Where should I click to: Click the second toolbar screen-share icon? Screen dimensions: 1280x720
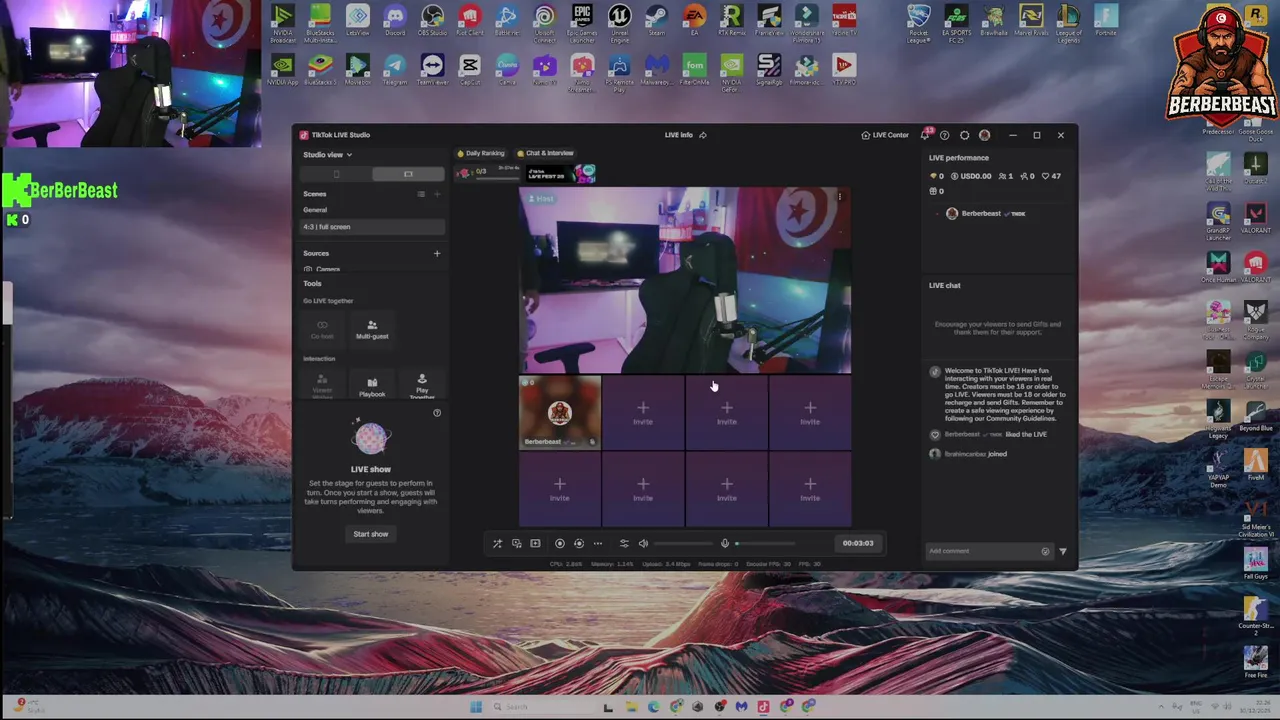pos(517,544)
